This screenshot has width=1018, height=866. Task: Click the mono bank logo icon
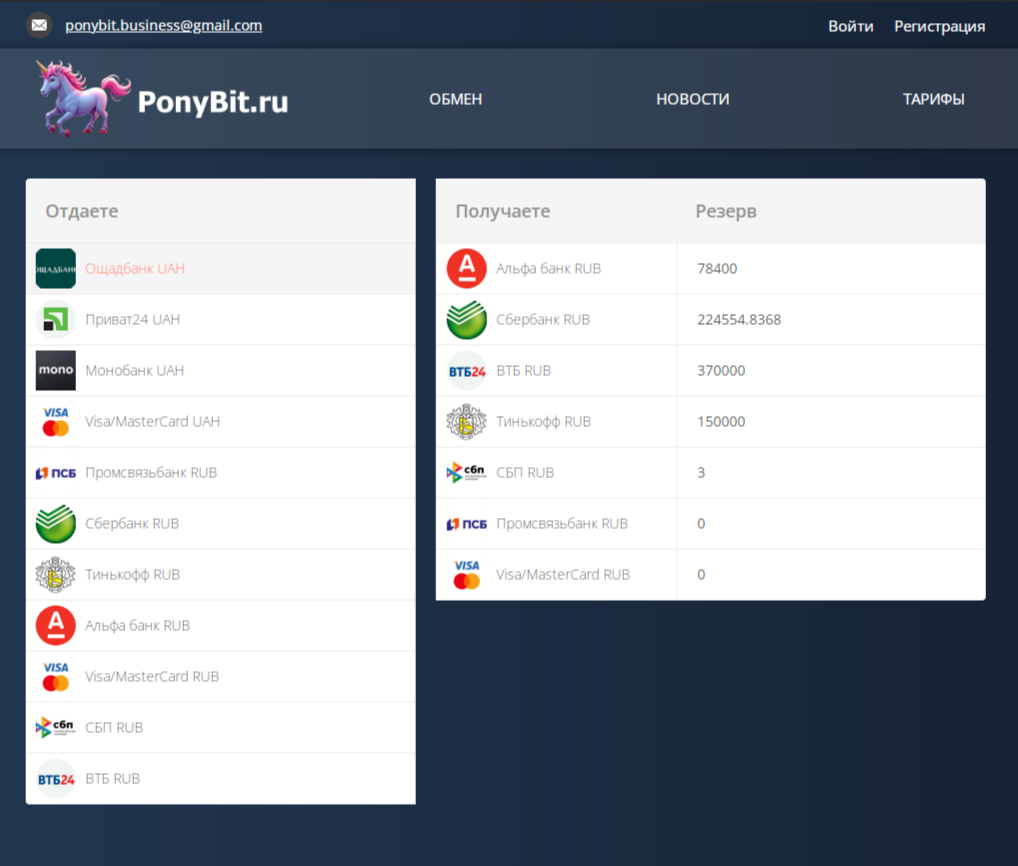tap(56, 371)
